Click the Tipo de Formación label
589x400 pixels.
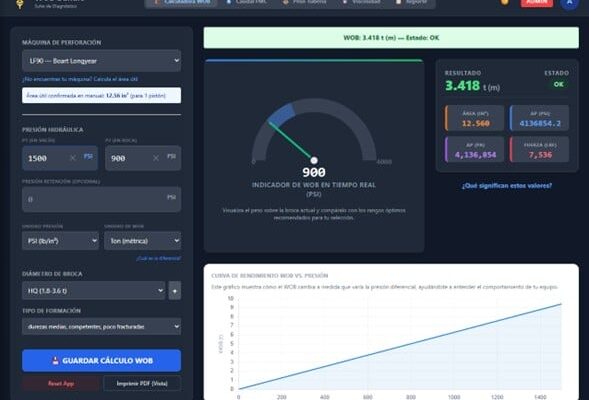click(51, 311)
